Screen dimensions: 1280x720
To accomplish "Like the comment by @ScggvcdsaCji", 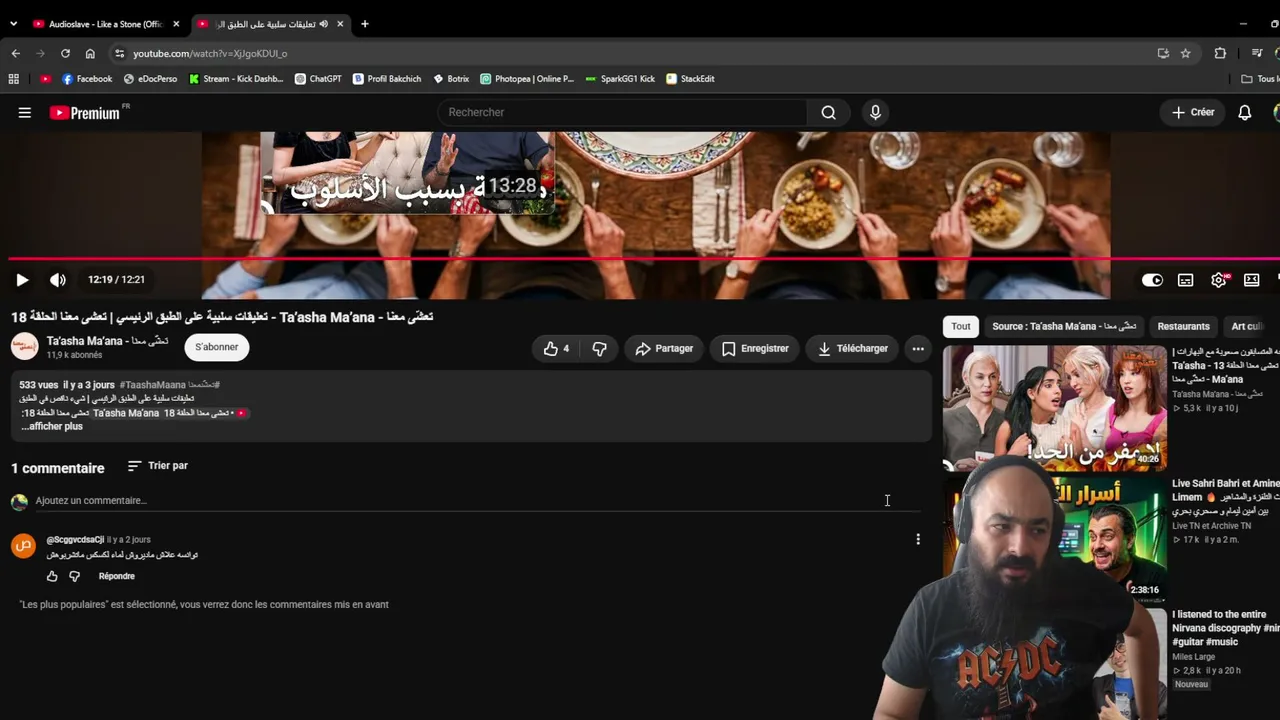I will (x=52, y=576).
